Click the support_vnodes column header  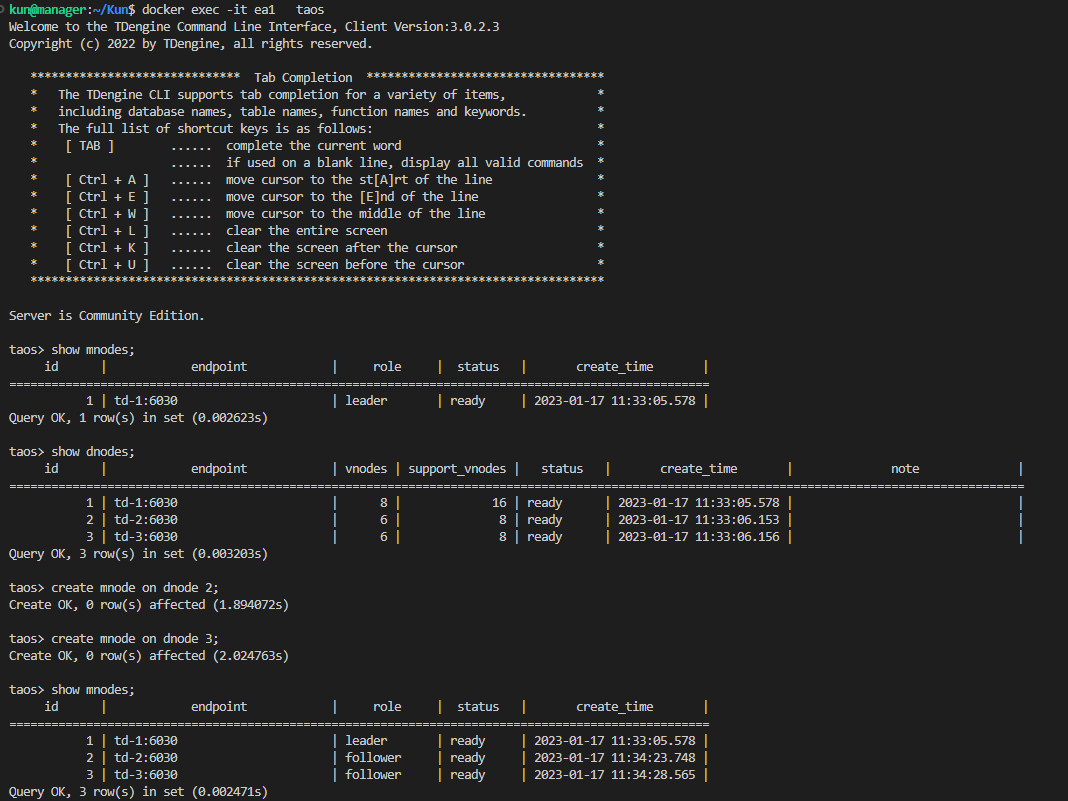pos(457,468)
